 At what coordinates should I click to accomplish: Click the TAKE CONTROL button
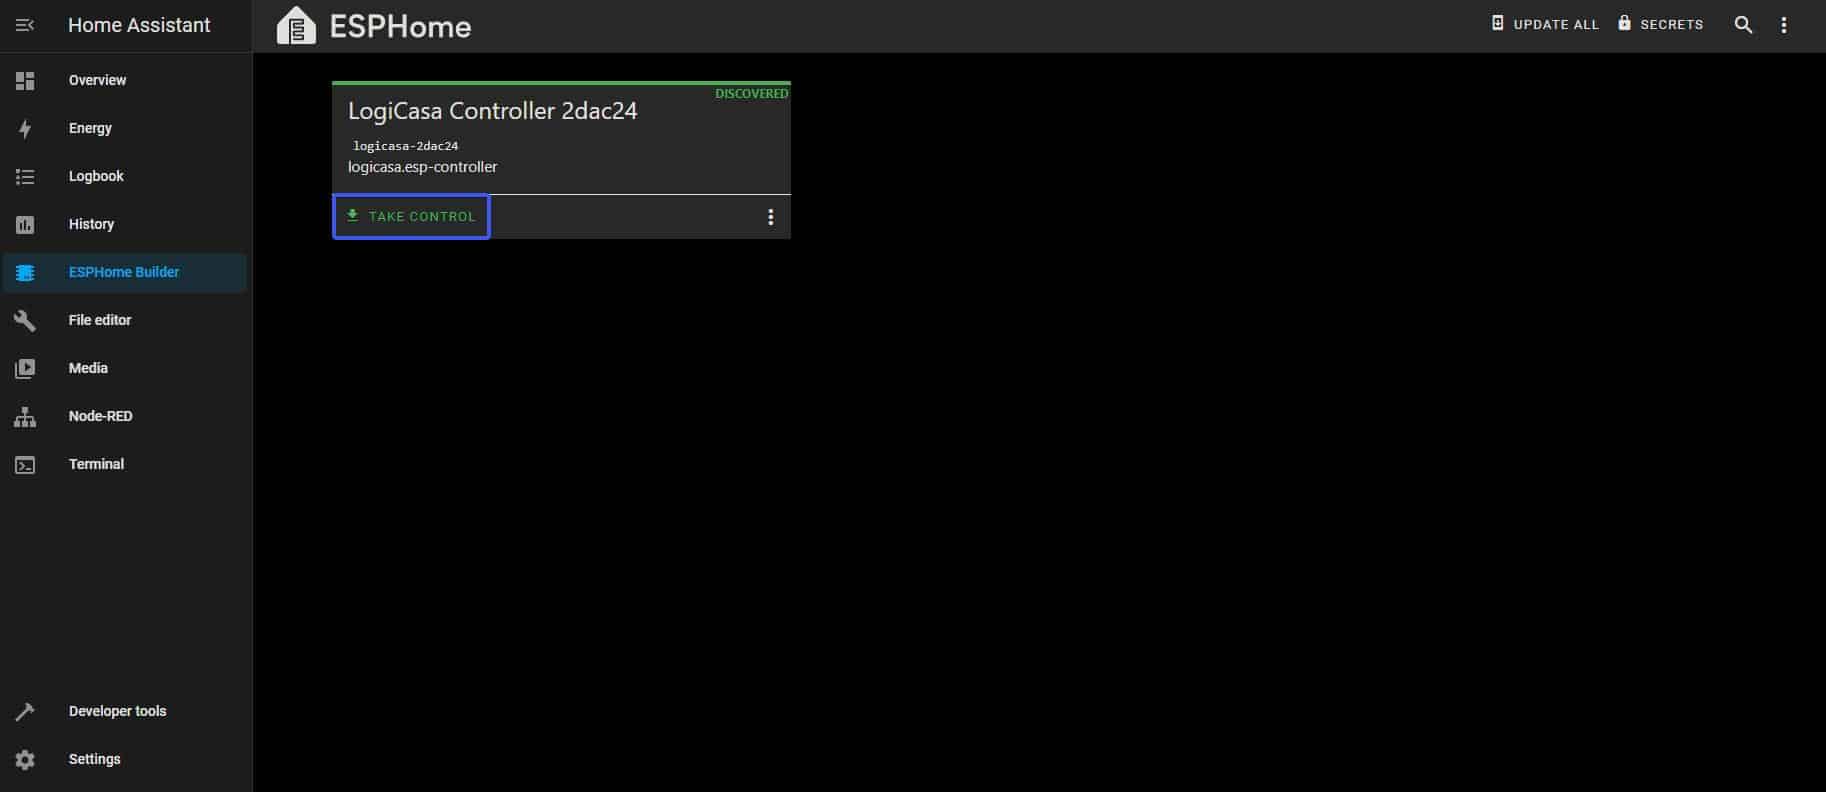coord(411,216)
